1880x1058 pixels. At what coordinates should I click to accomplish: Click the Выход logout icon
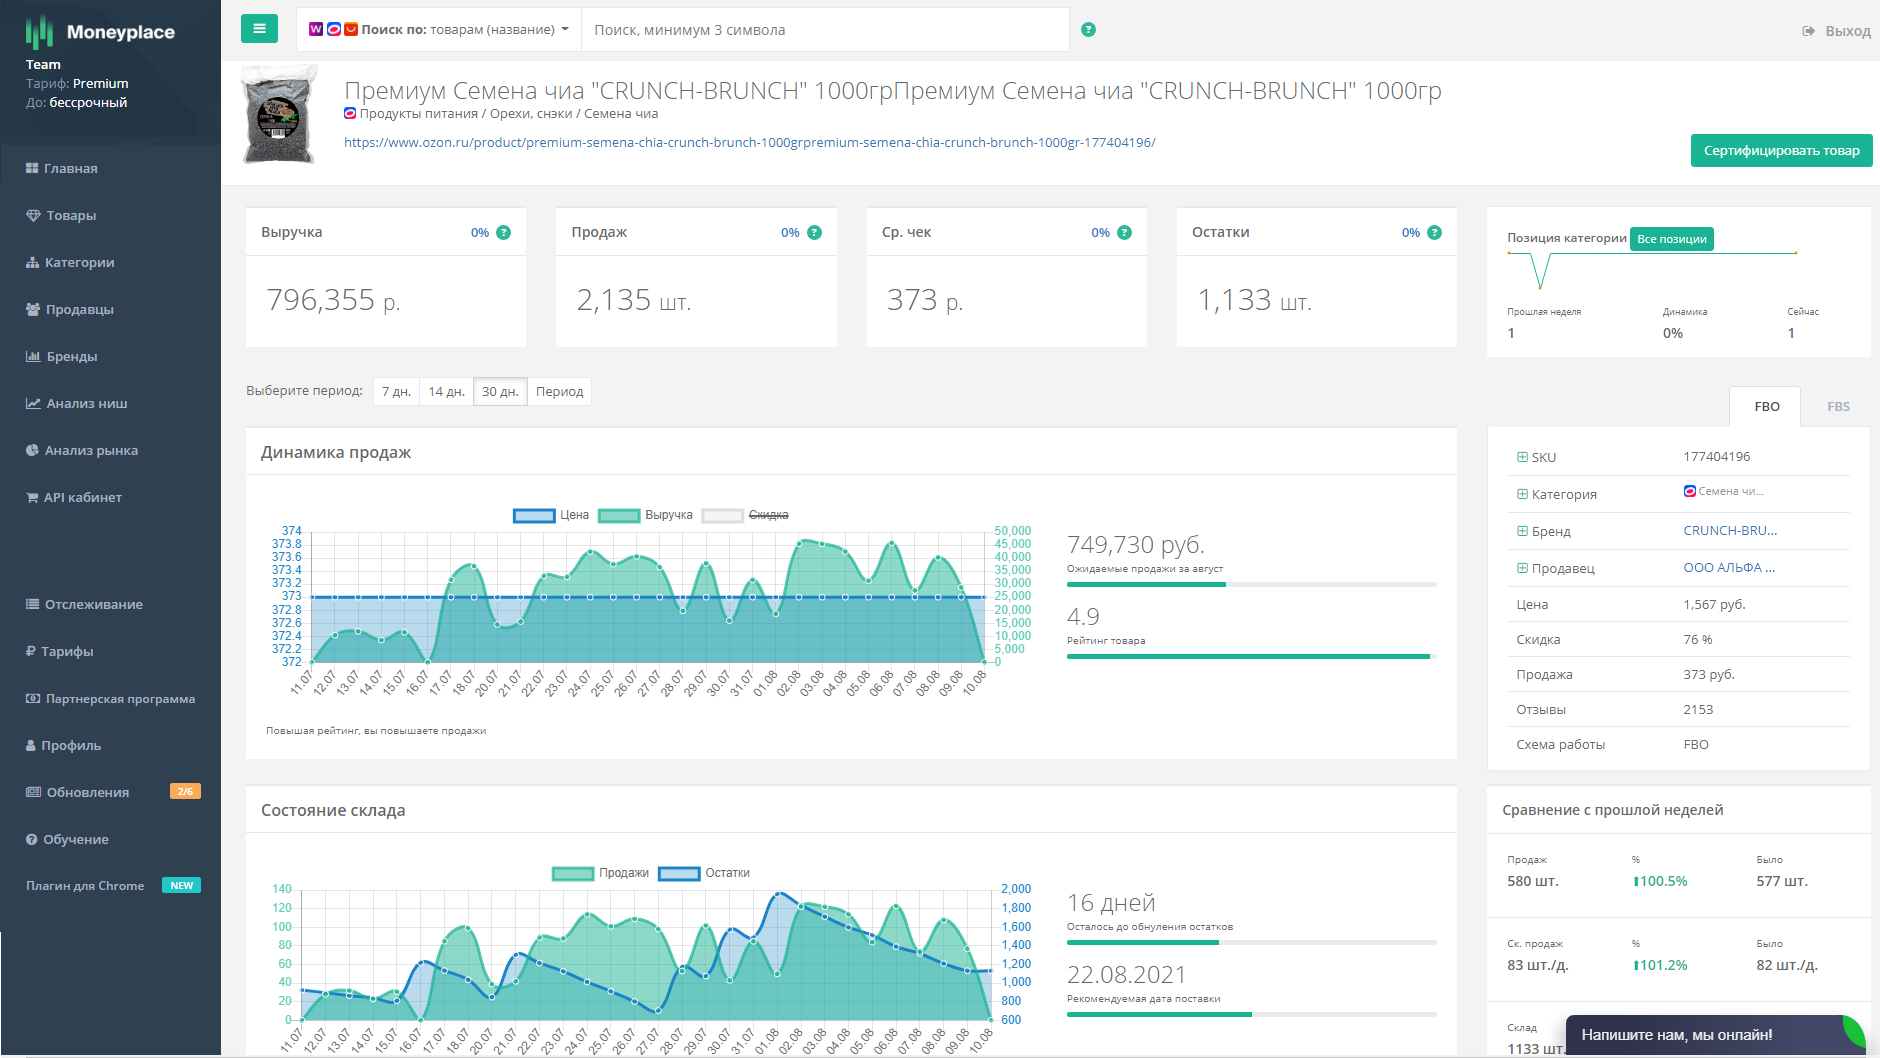click(x=1808, y=31)
